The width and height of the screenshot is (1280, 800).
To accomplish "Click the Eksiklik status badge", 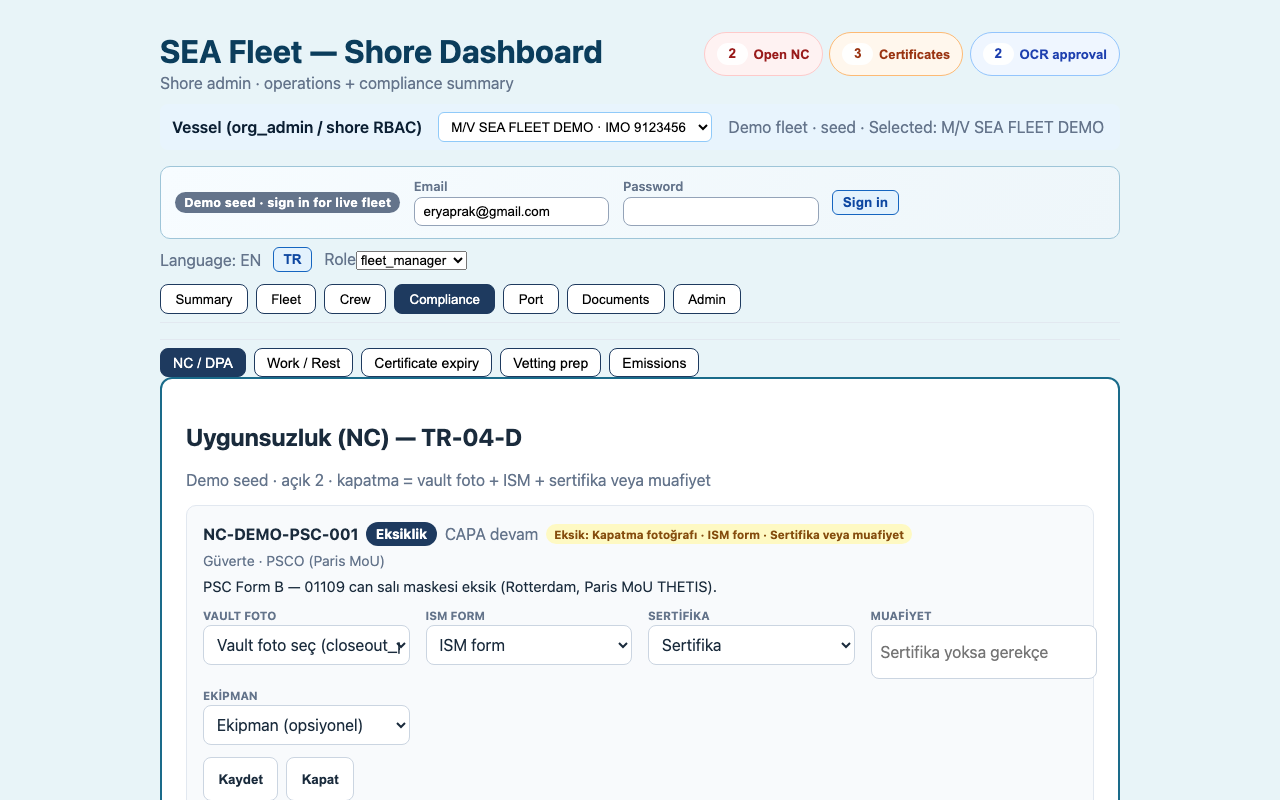I will (x=402, y=534).
